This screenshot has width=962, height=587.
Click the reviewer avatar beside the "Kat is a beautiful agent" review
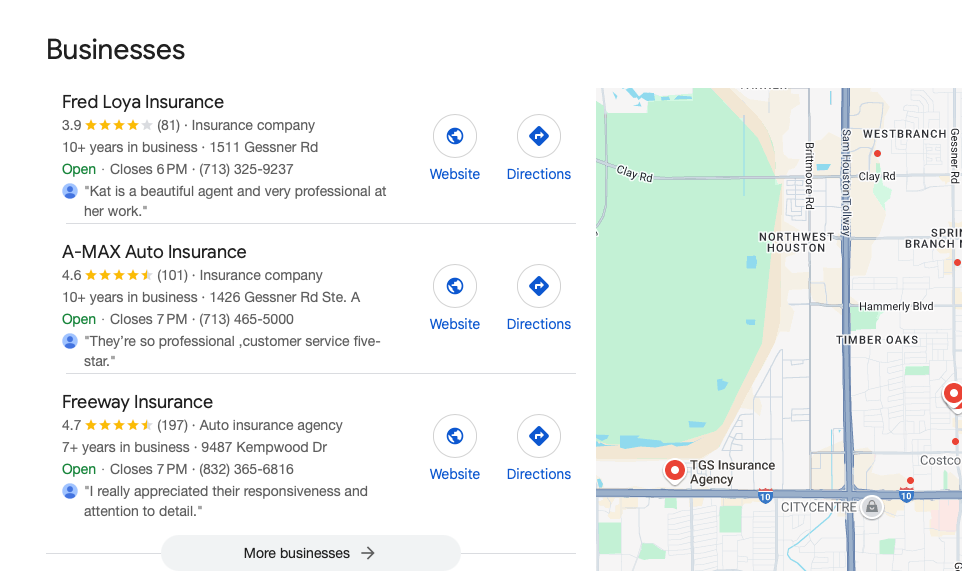[x=70, y=191]
